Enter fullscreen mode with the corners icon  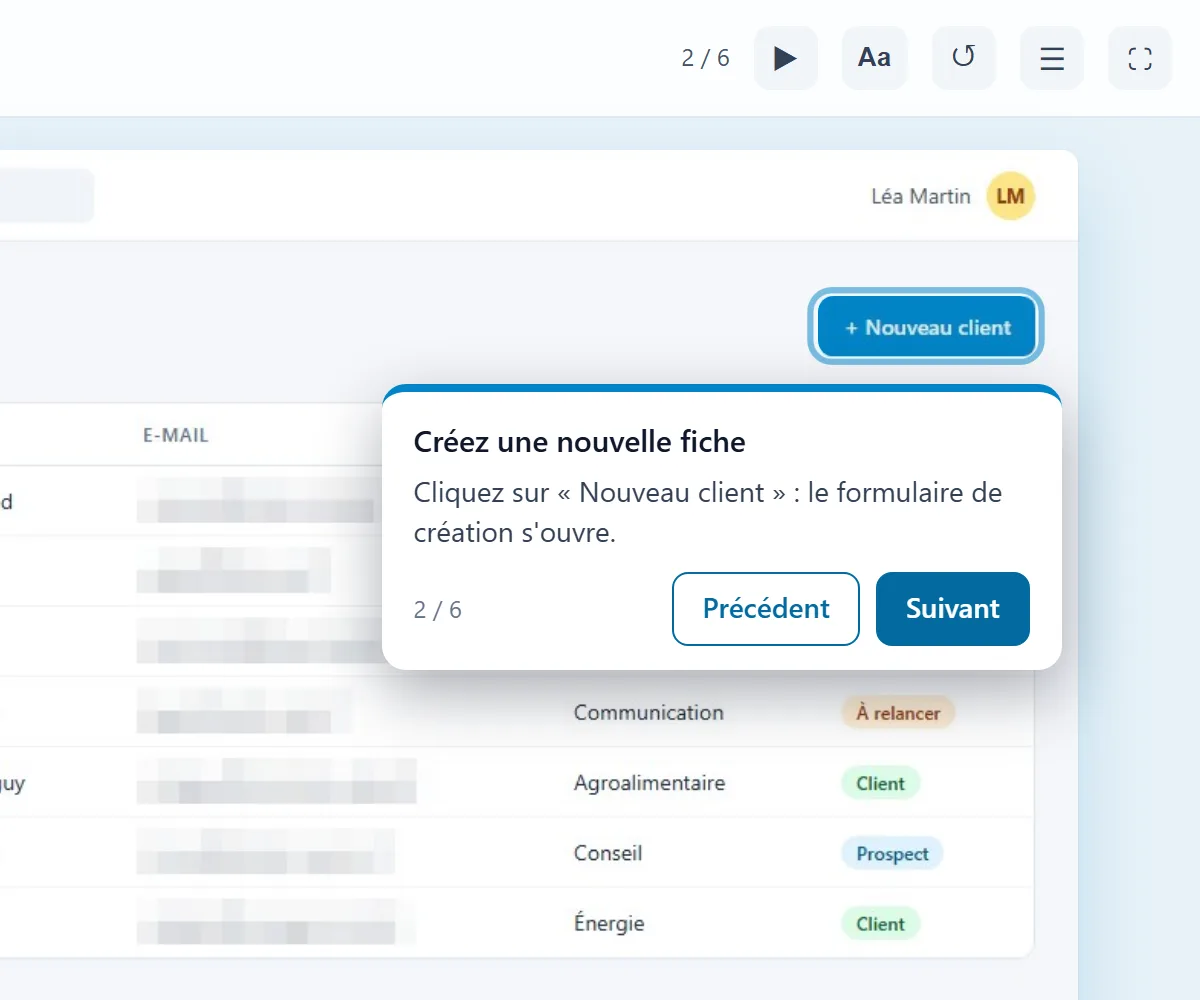tap(1140, 58)
